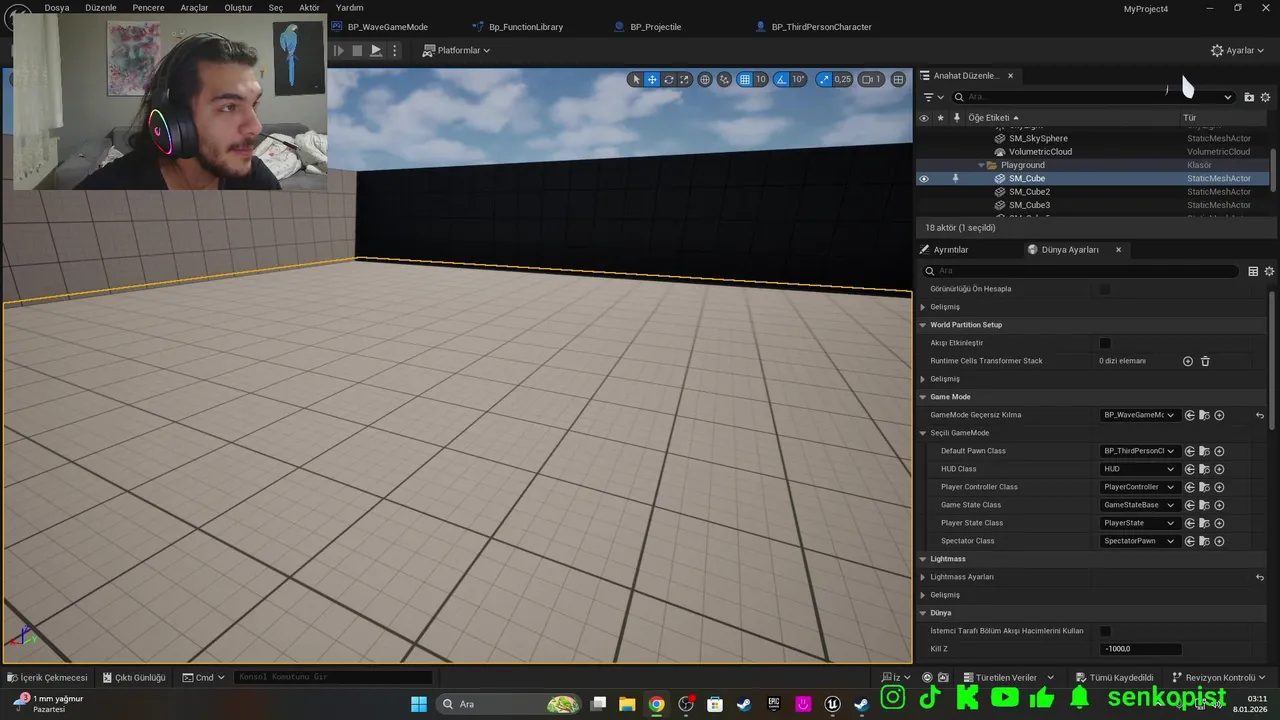Click the skip frame button
The width and height of the screenshot is (1280, 720).
[x=338, y=50]
